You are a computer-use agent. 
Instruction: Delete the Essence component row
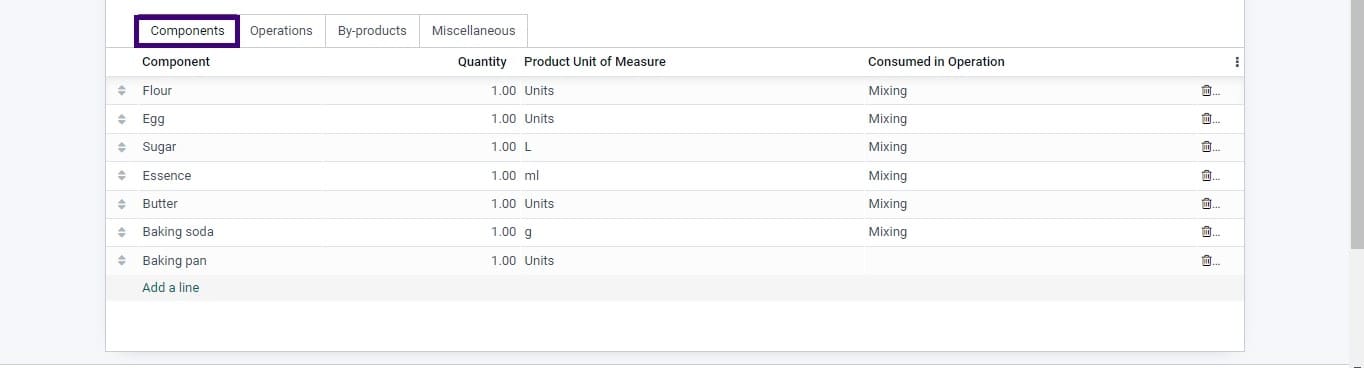point(1206,175)
